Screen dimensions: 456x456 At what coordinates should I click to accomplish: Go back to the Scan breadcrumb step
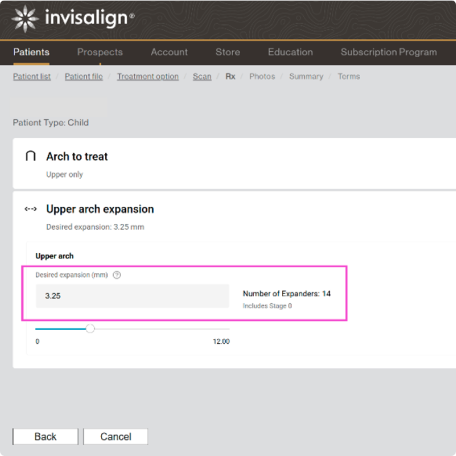pyautogui.click(x=202, y=76)
